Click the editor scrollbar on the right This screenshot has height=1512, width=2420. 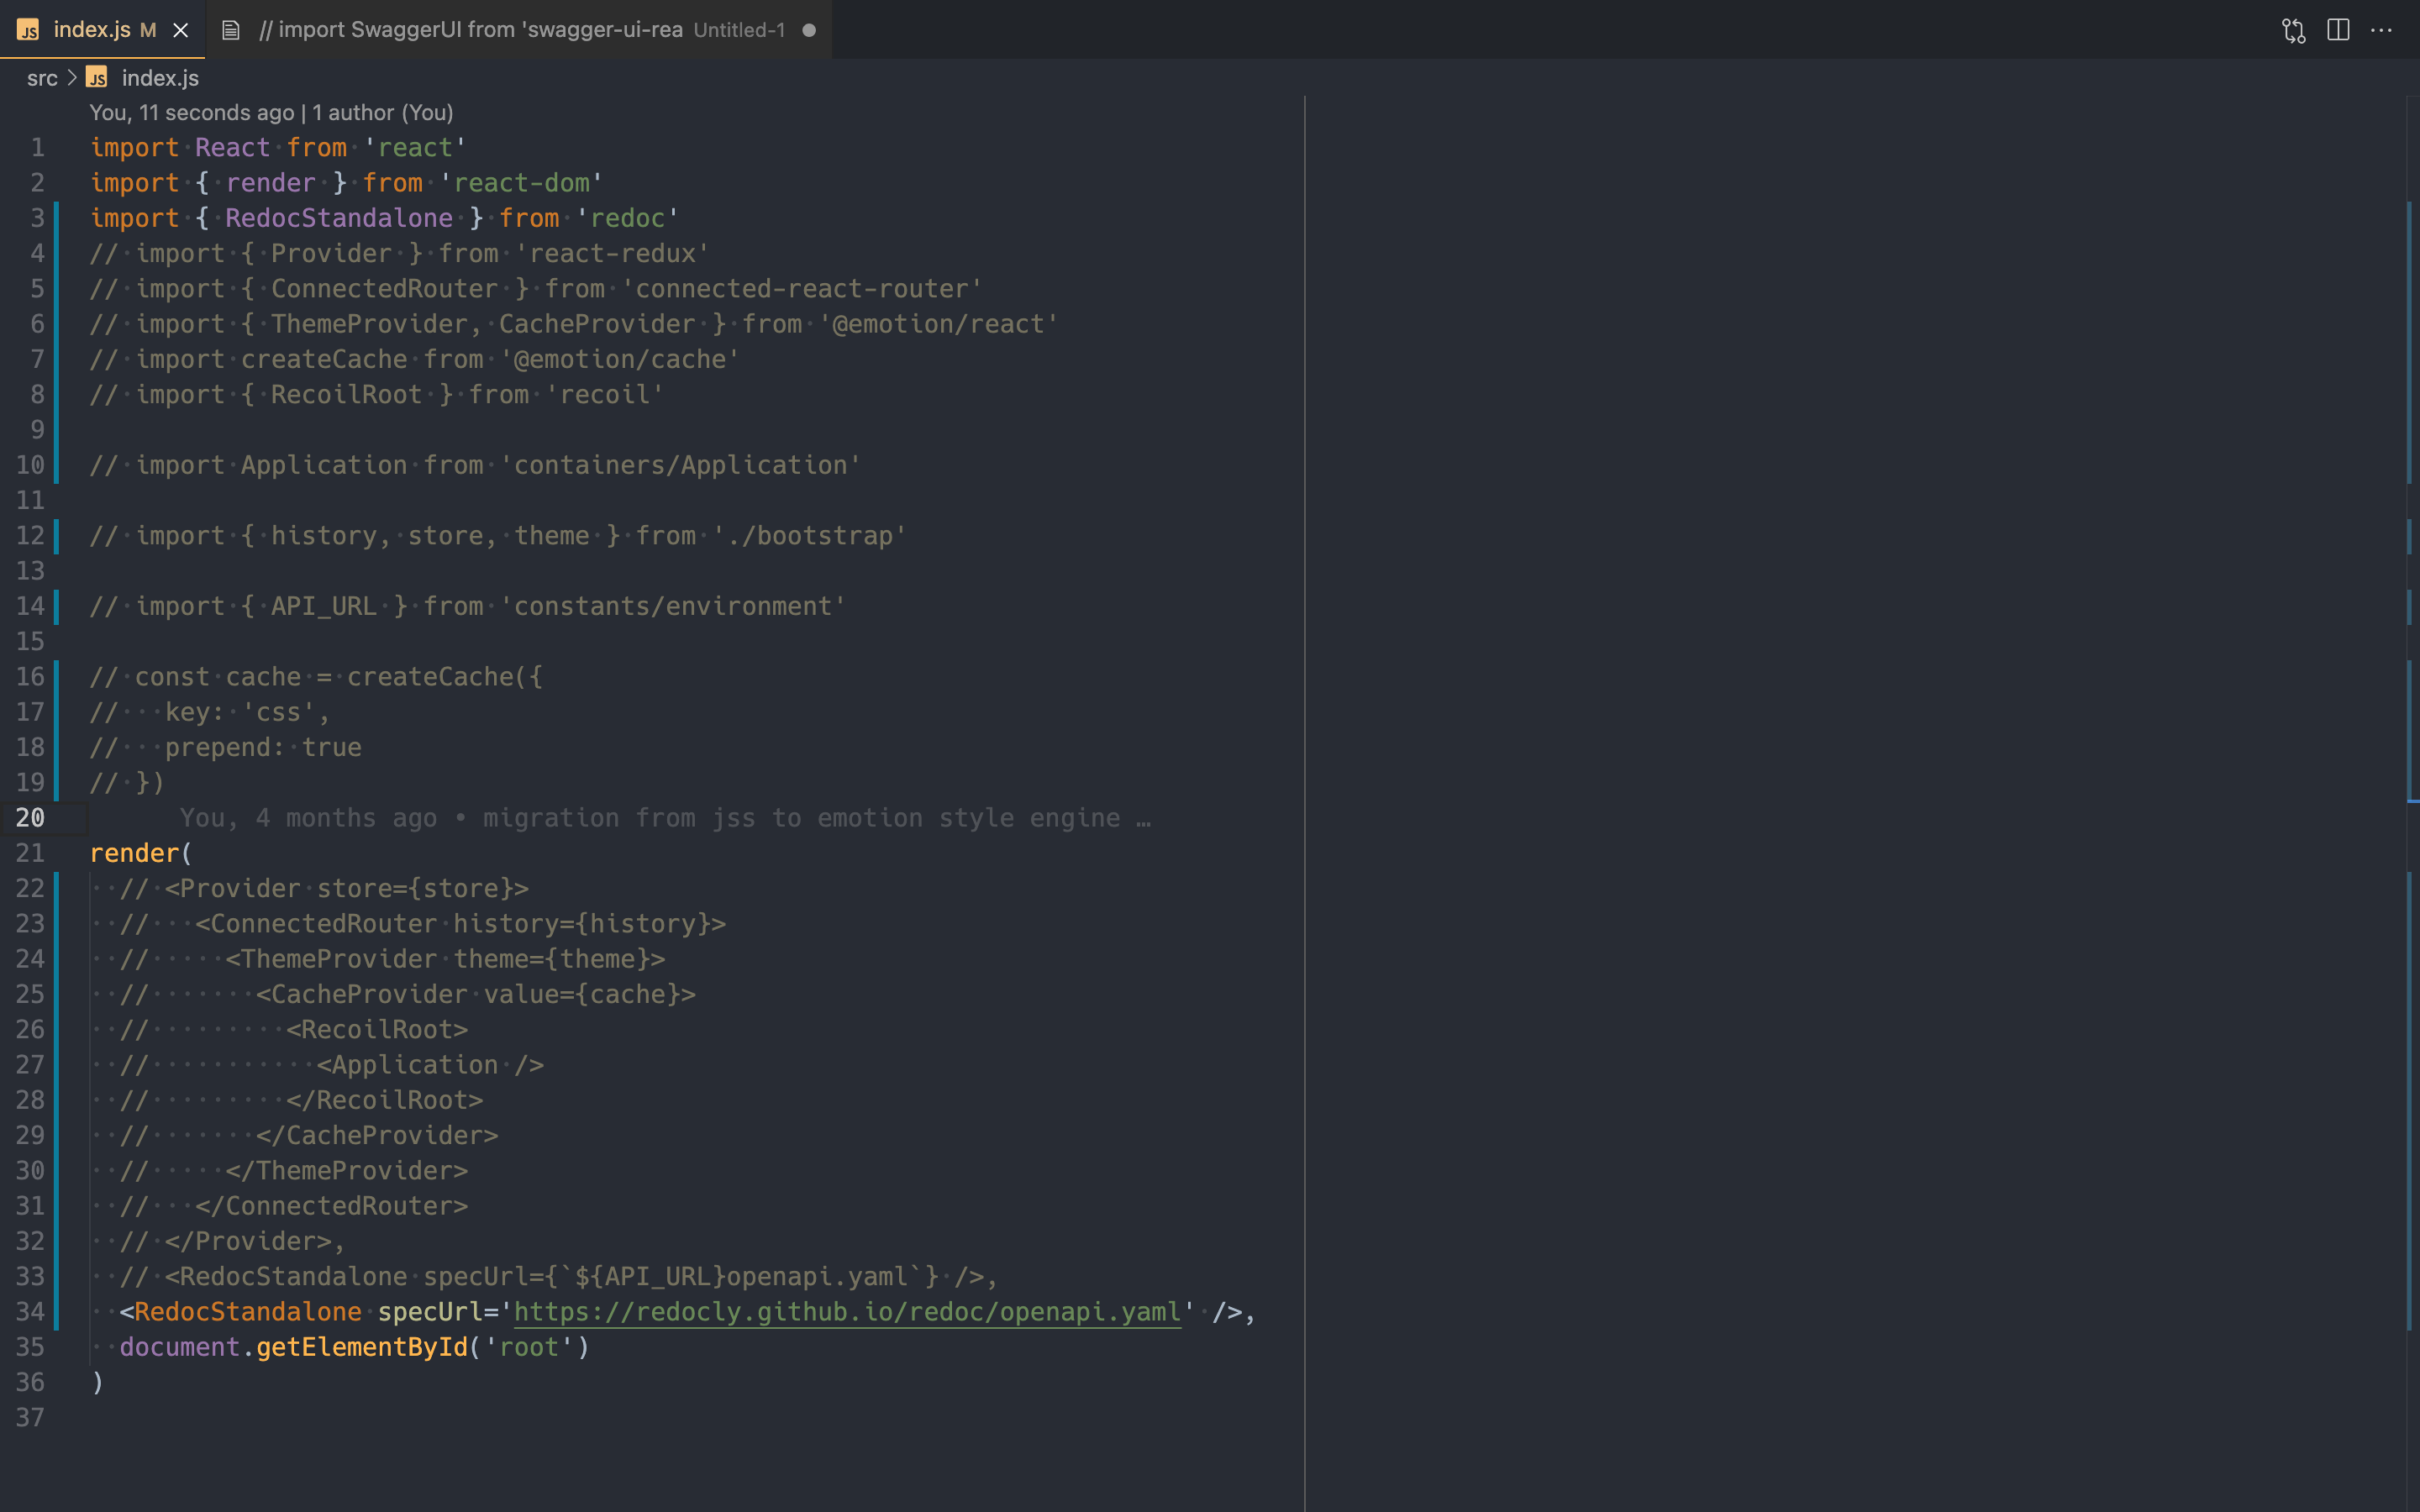[x=2410, y=700]
